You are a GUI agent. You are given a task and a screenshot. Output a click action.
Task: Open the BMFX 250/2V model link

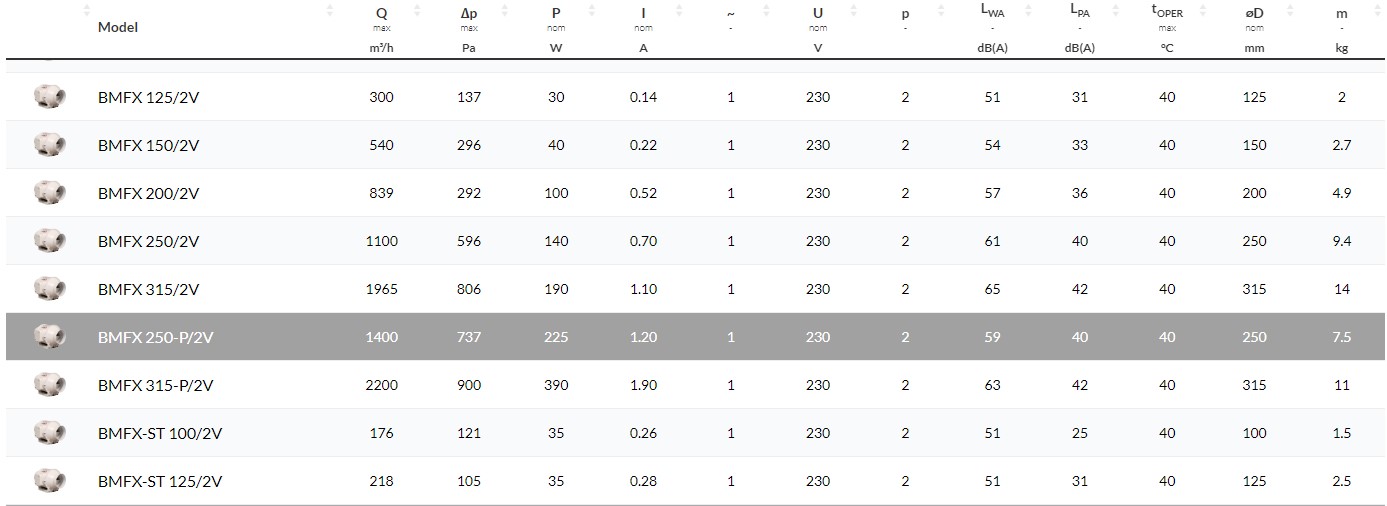[148, 241]
